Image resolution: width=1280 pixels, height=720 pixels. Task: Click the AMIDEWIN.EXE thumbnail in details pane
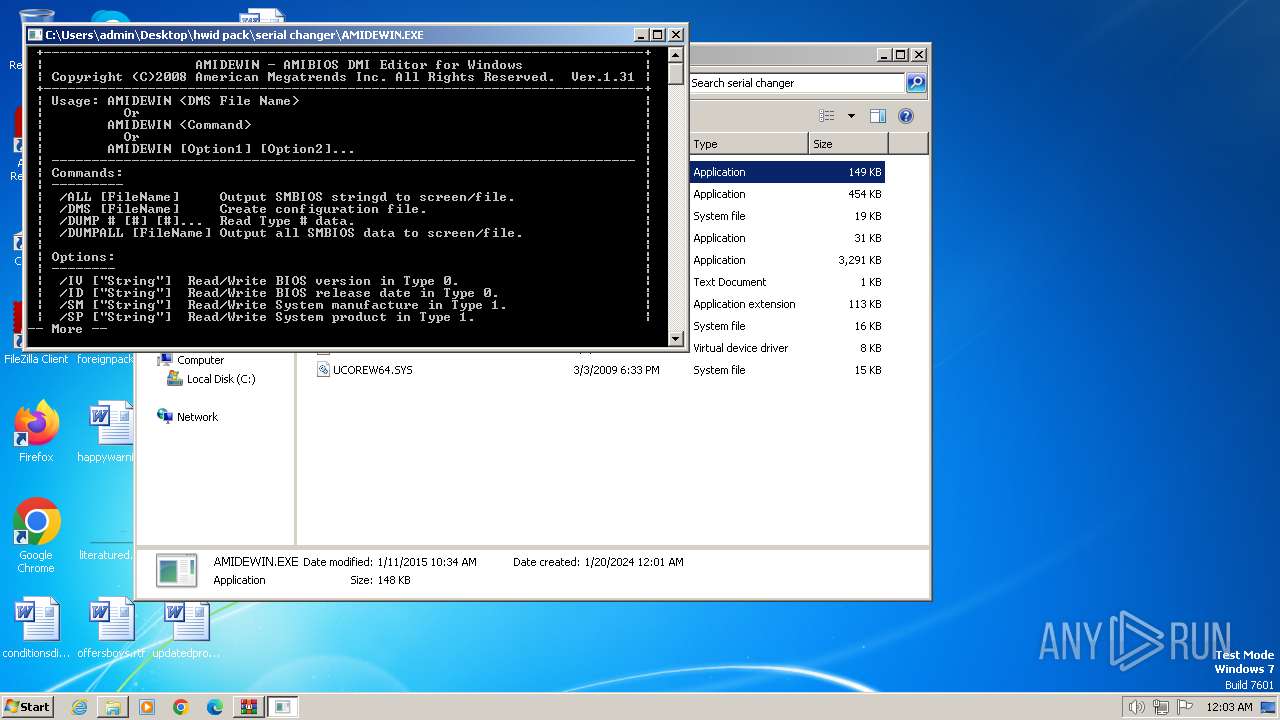[177, 570]
